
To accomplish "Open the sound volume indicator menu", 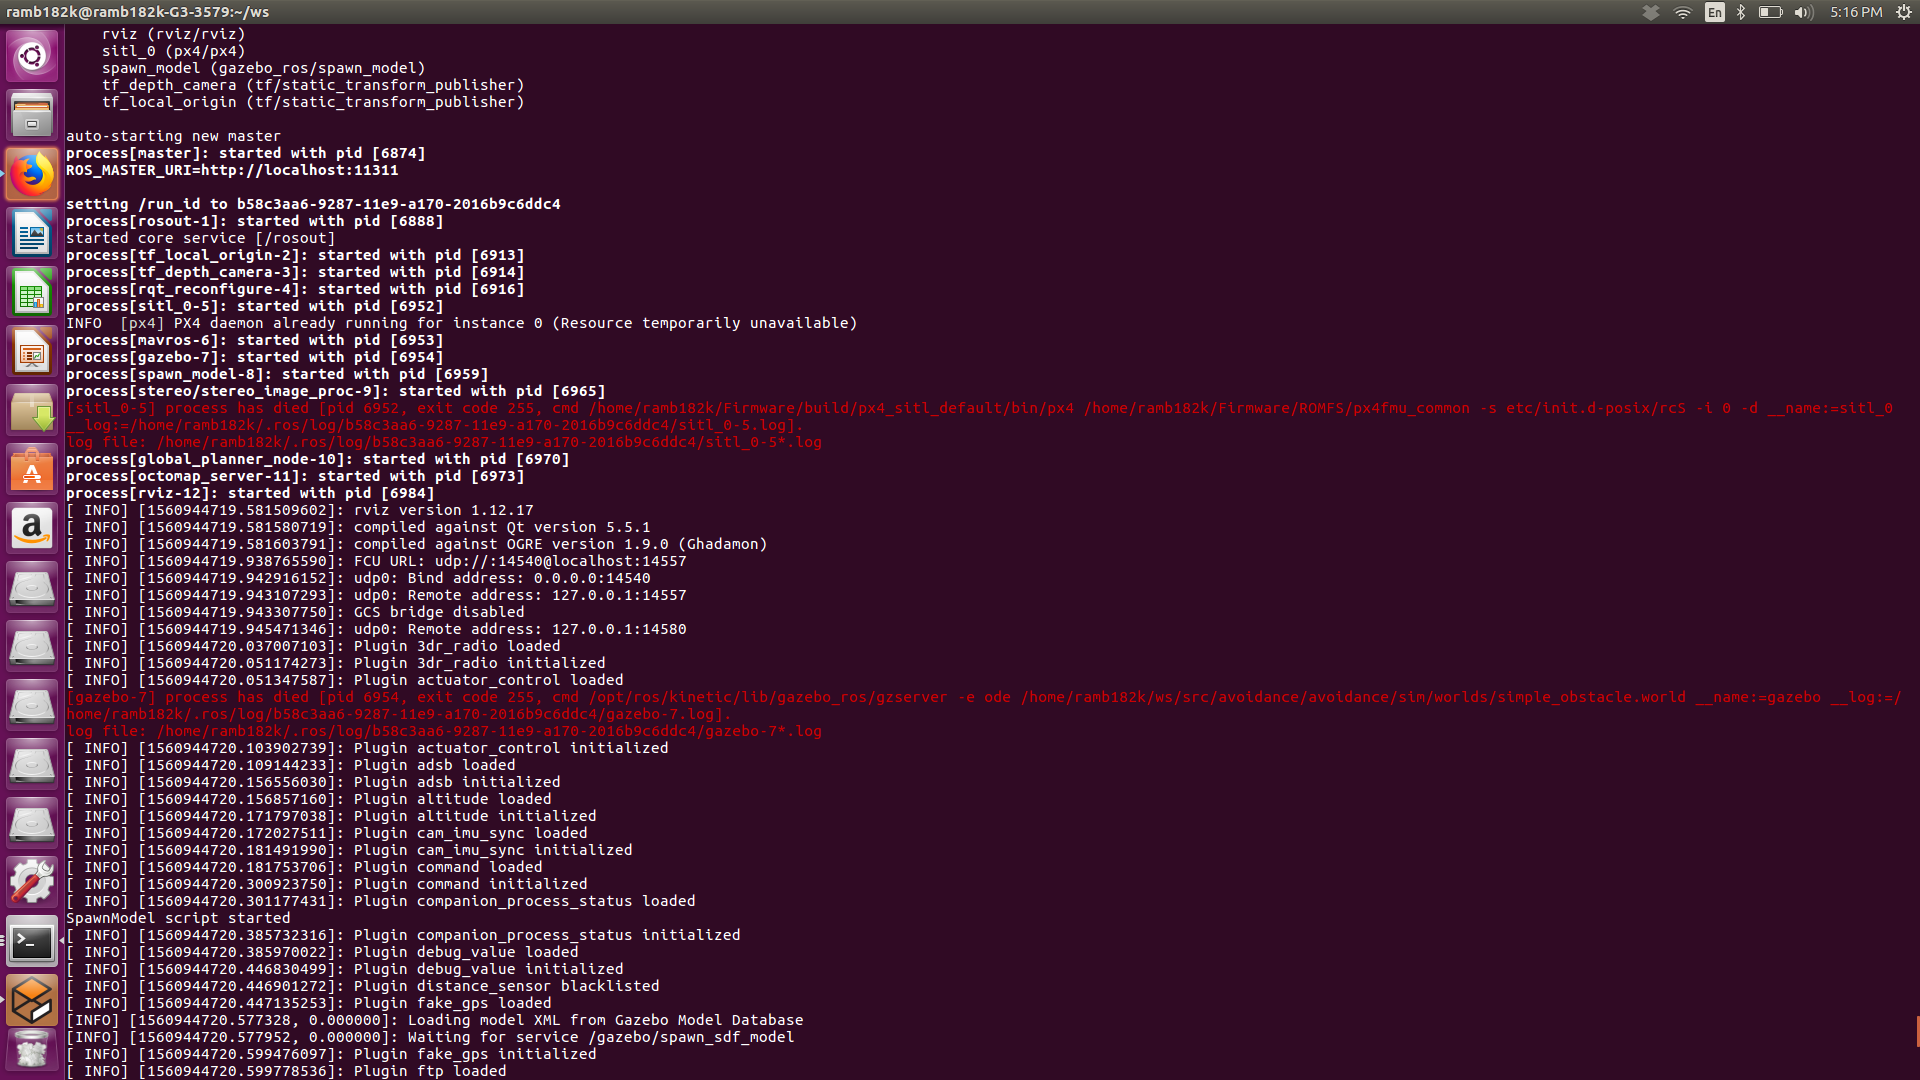I will (1803, 12).
